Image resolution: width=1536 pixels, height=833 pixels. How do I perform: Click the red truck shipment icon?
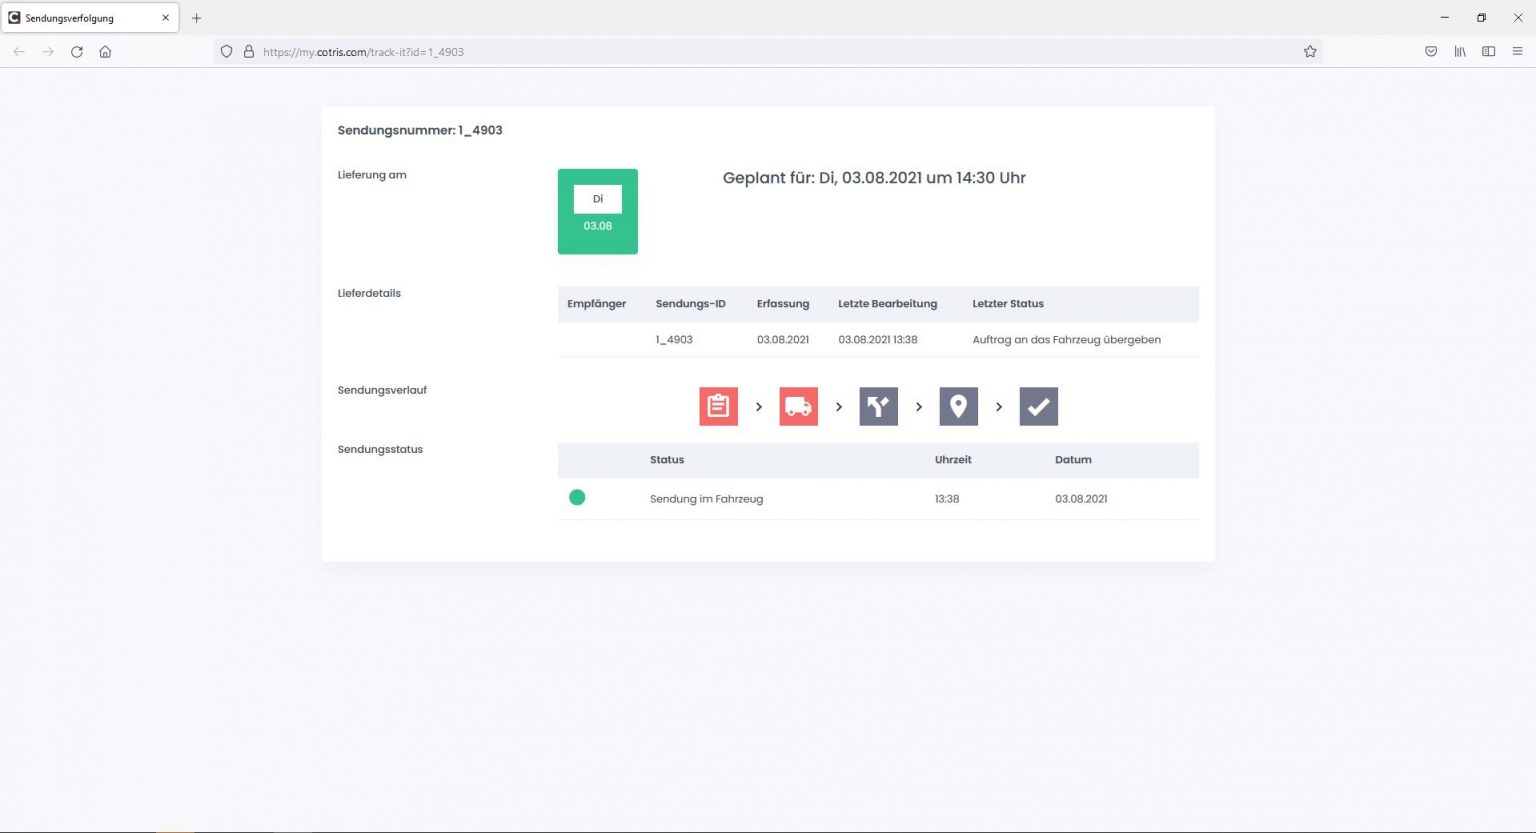[798, 406]
